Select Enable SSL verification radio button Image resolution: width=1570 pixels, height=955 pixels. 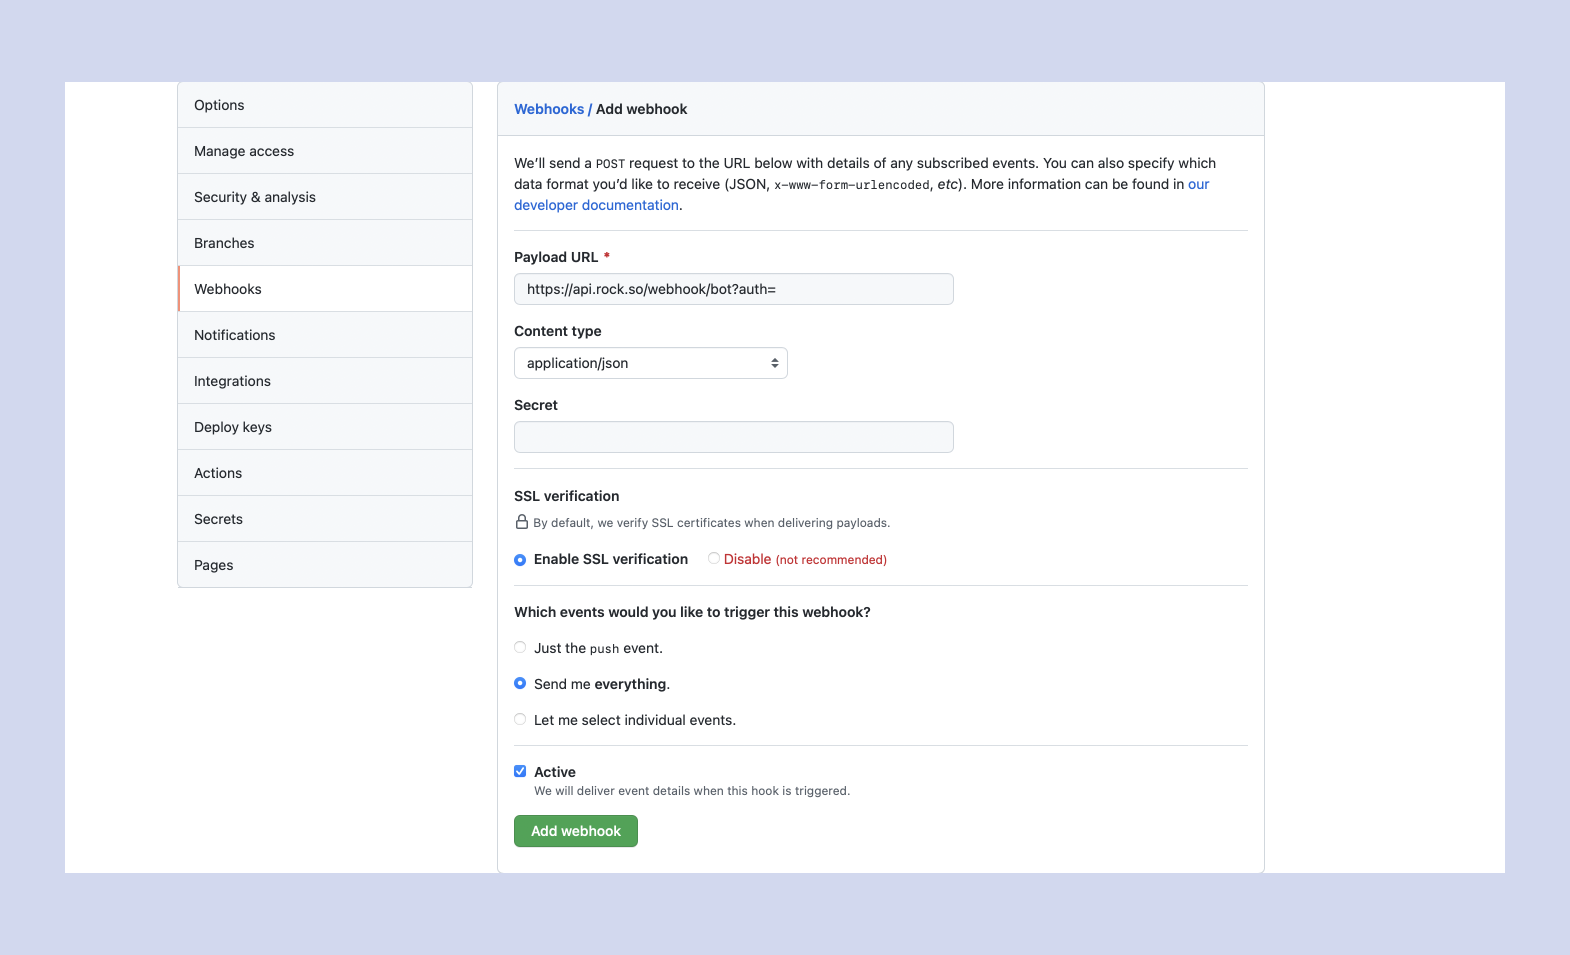[520, 560]
